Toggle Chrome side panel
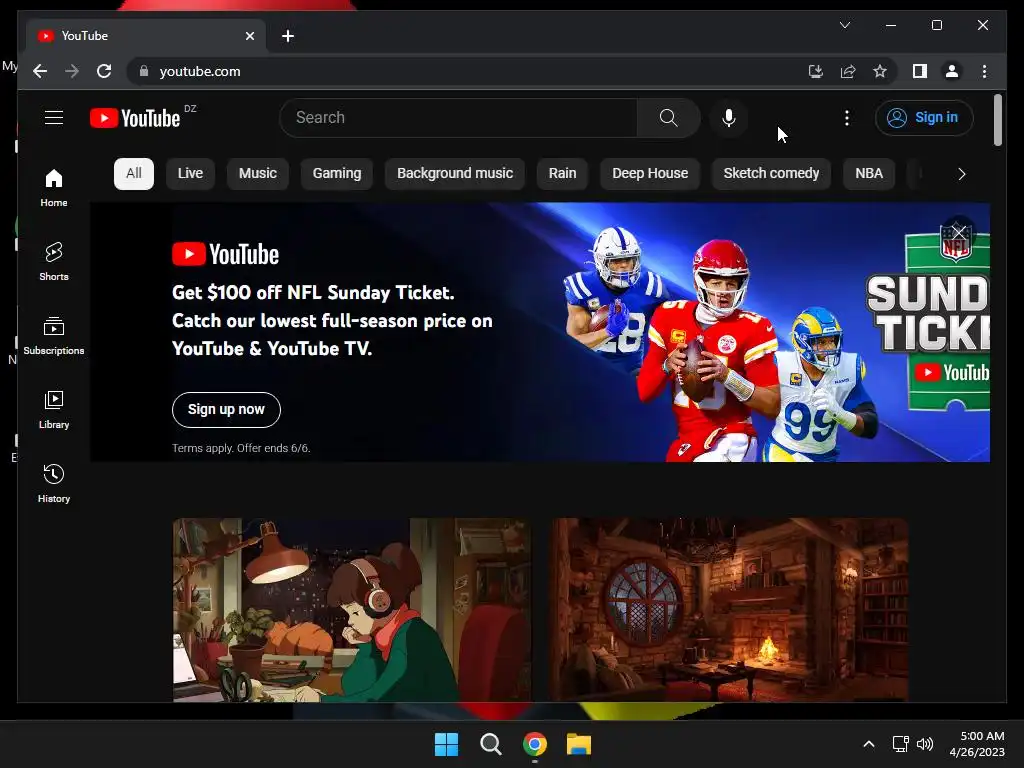 pyautogui.click(x=920, y=71)
